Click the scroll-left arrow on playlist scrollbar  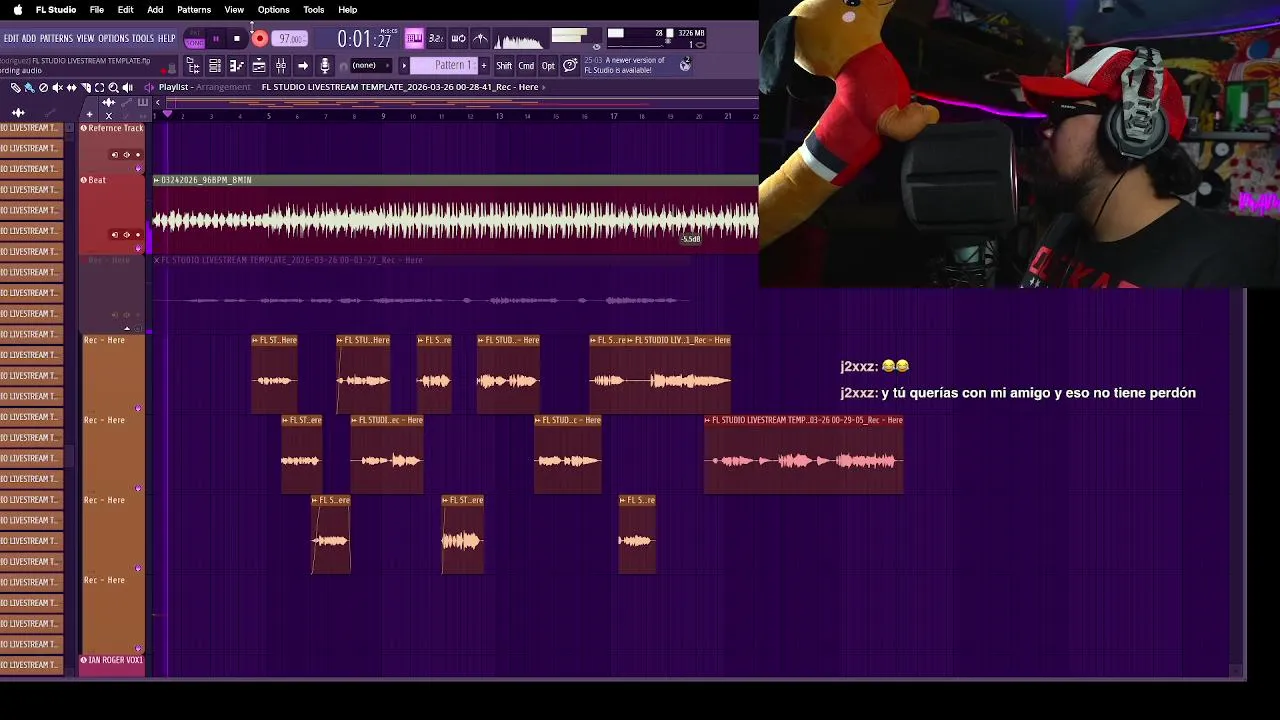158,103
